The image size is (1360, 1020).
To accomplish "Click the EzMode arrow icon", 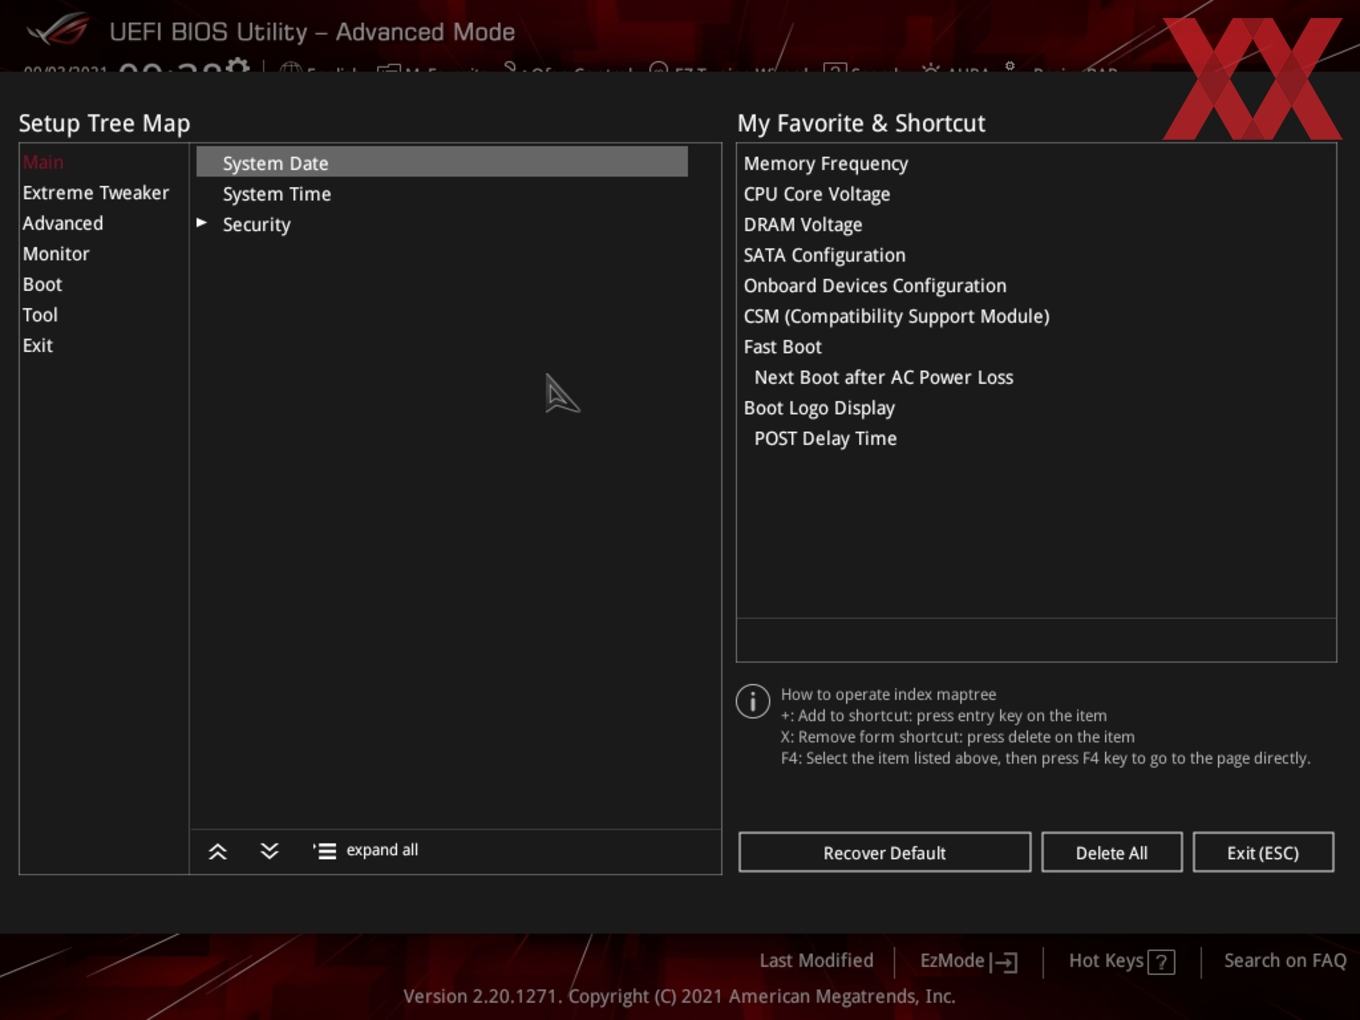I will [x=1004, y=962].
